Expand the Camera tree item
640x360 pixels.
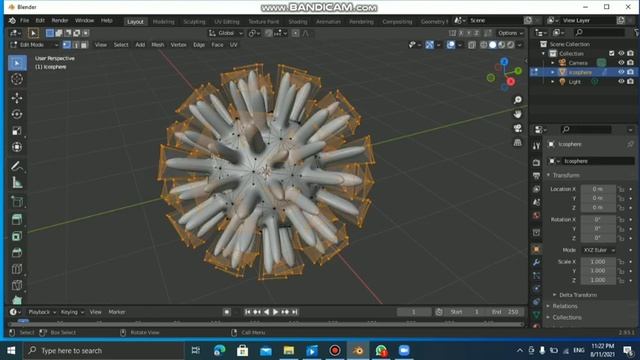tap(553, 63)
